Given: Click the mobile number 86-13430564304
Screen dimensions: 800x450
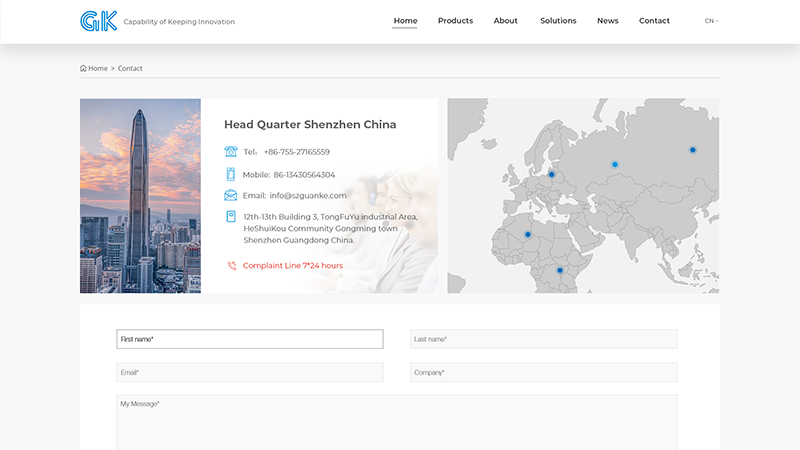Looking at the screenshot, I should pyautogui.click(x=304, y=174).
